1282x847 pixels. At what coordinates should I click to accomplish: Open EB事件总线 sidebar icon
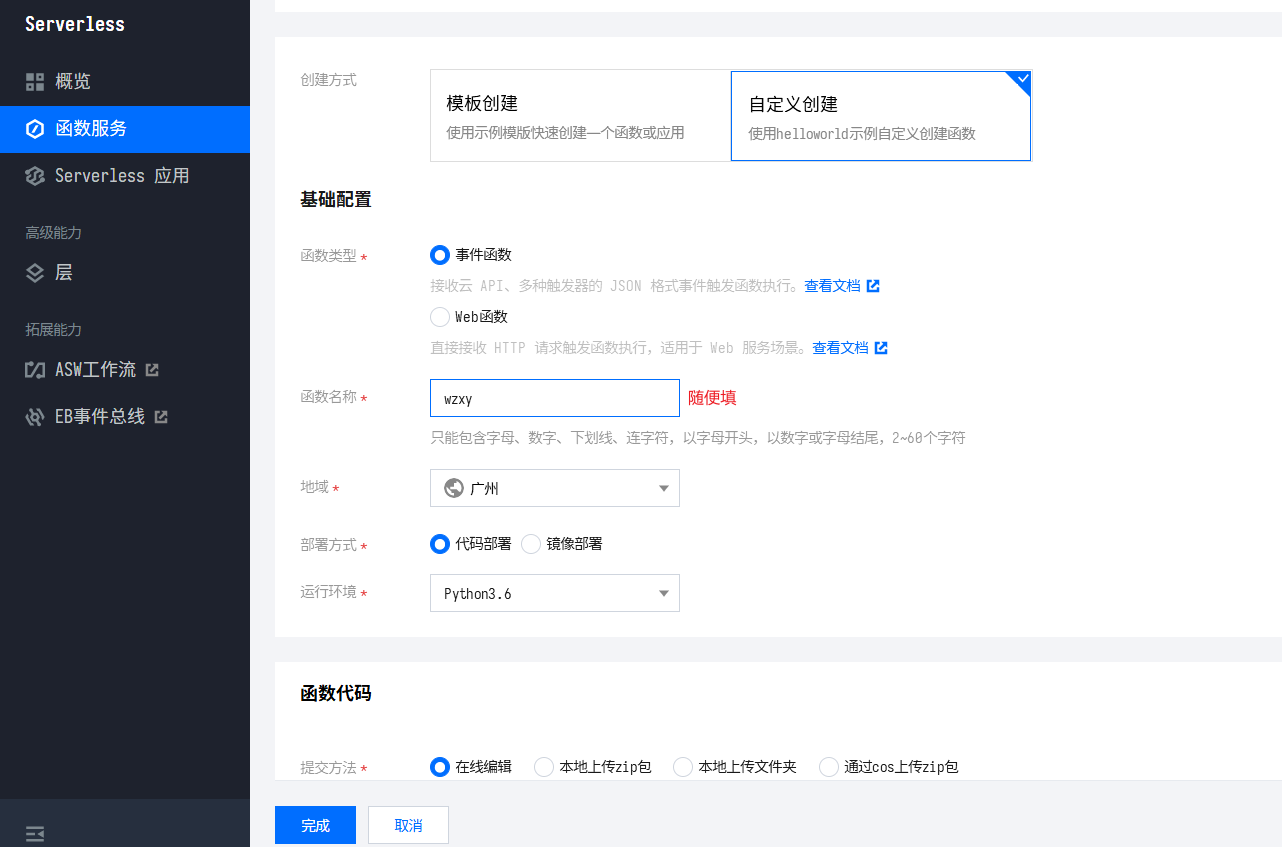point(36,416)
